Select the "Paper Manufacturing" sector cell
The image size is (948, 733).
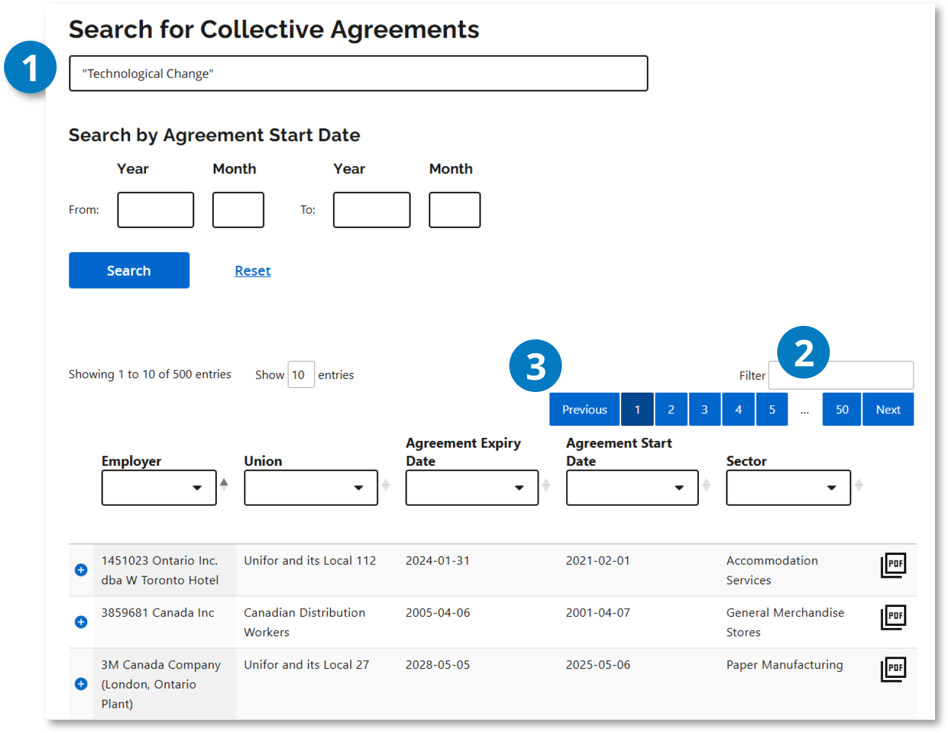click(x=784, y=665)
